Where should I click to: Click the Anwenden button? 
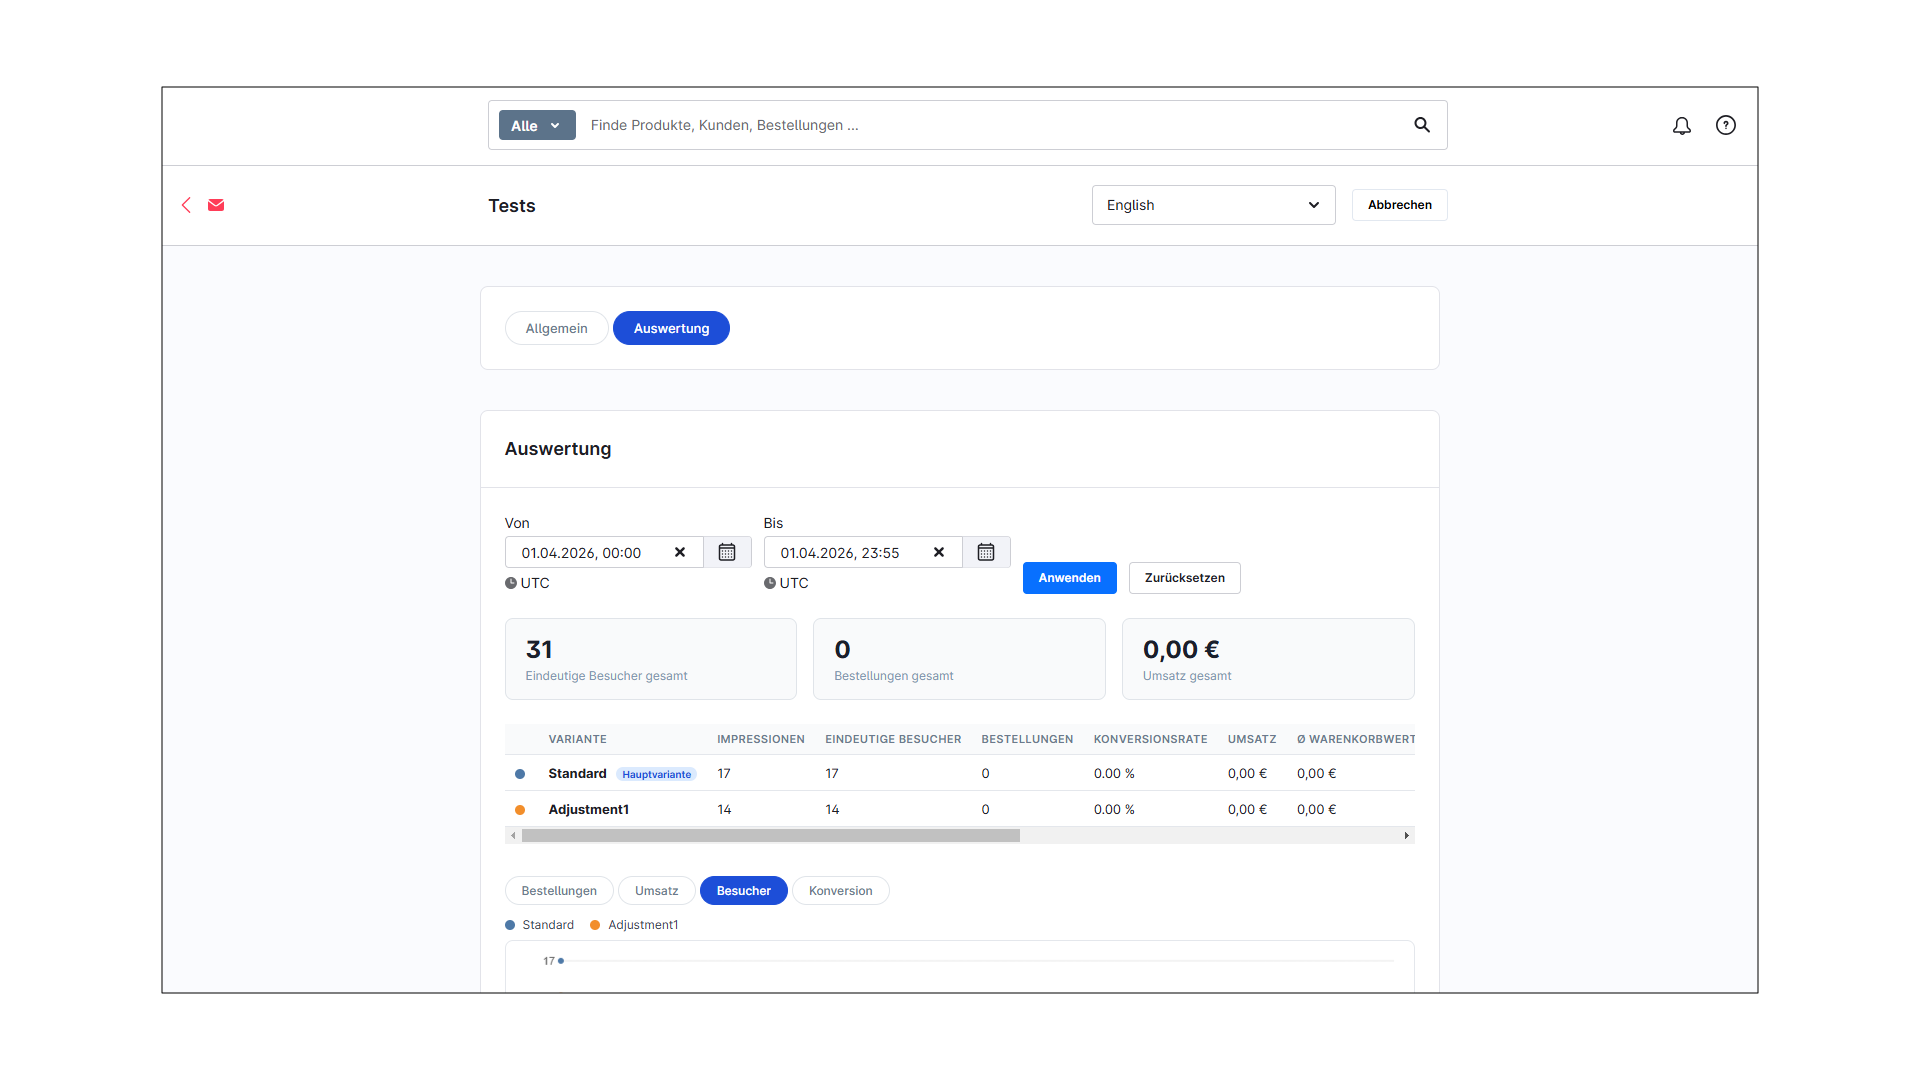1069,577
